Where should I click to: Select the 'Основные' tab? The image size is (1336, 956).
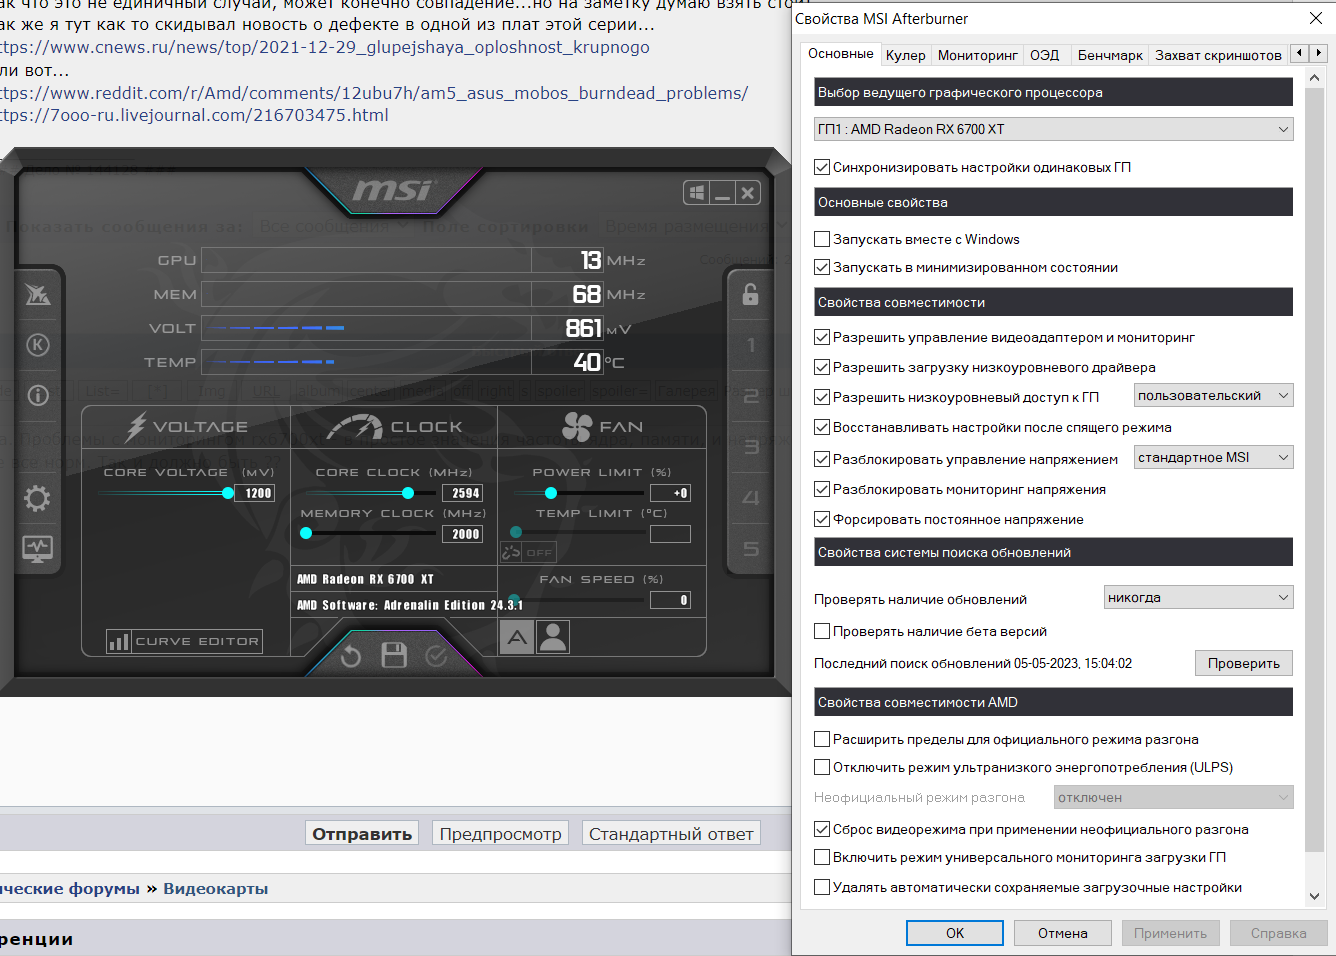coord(841,54)
